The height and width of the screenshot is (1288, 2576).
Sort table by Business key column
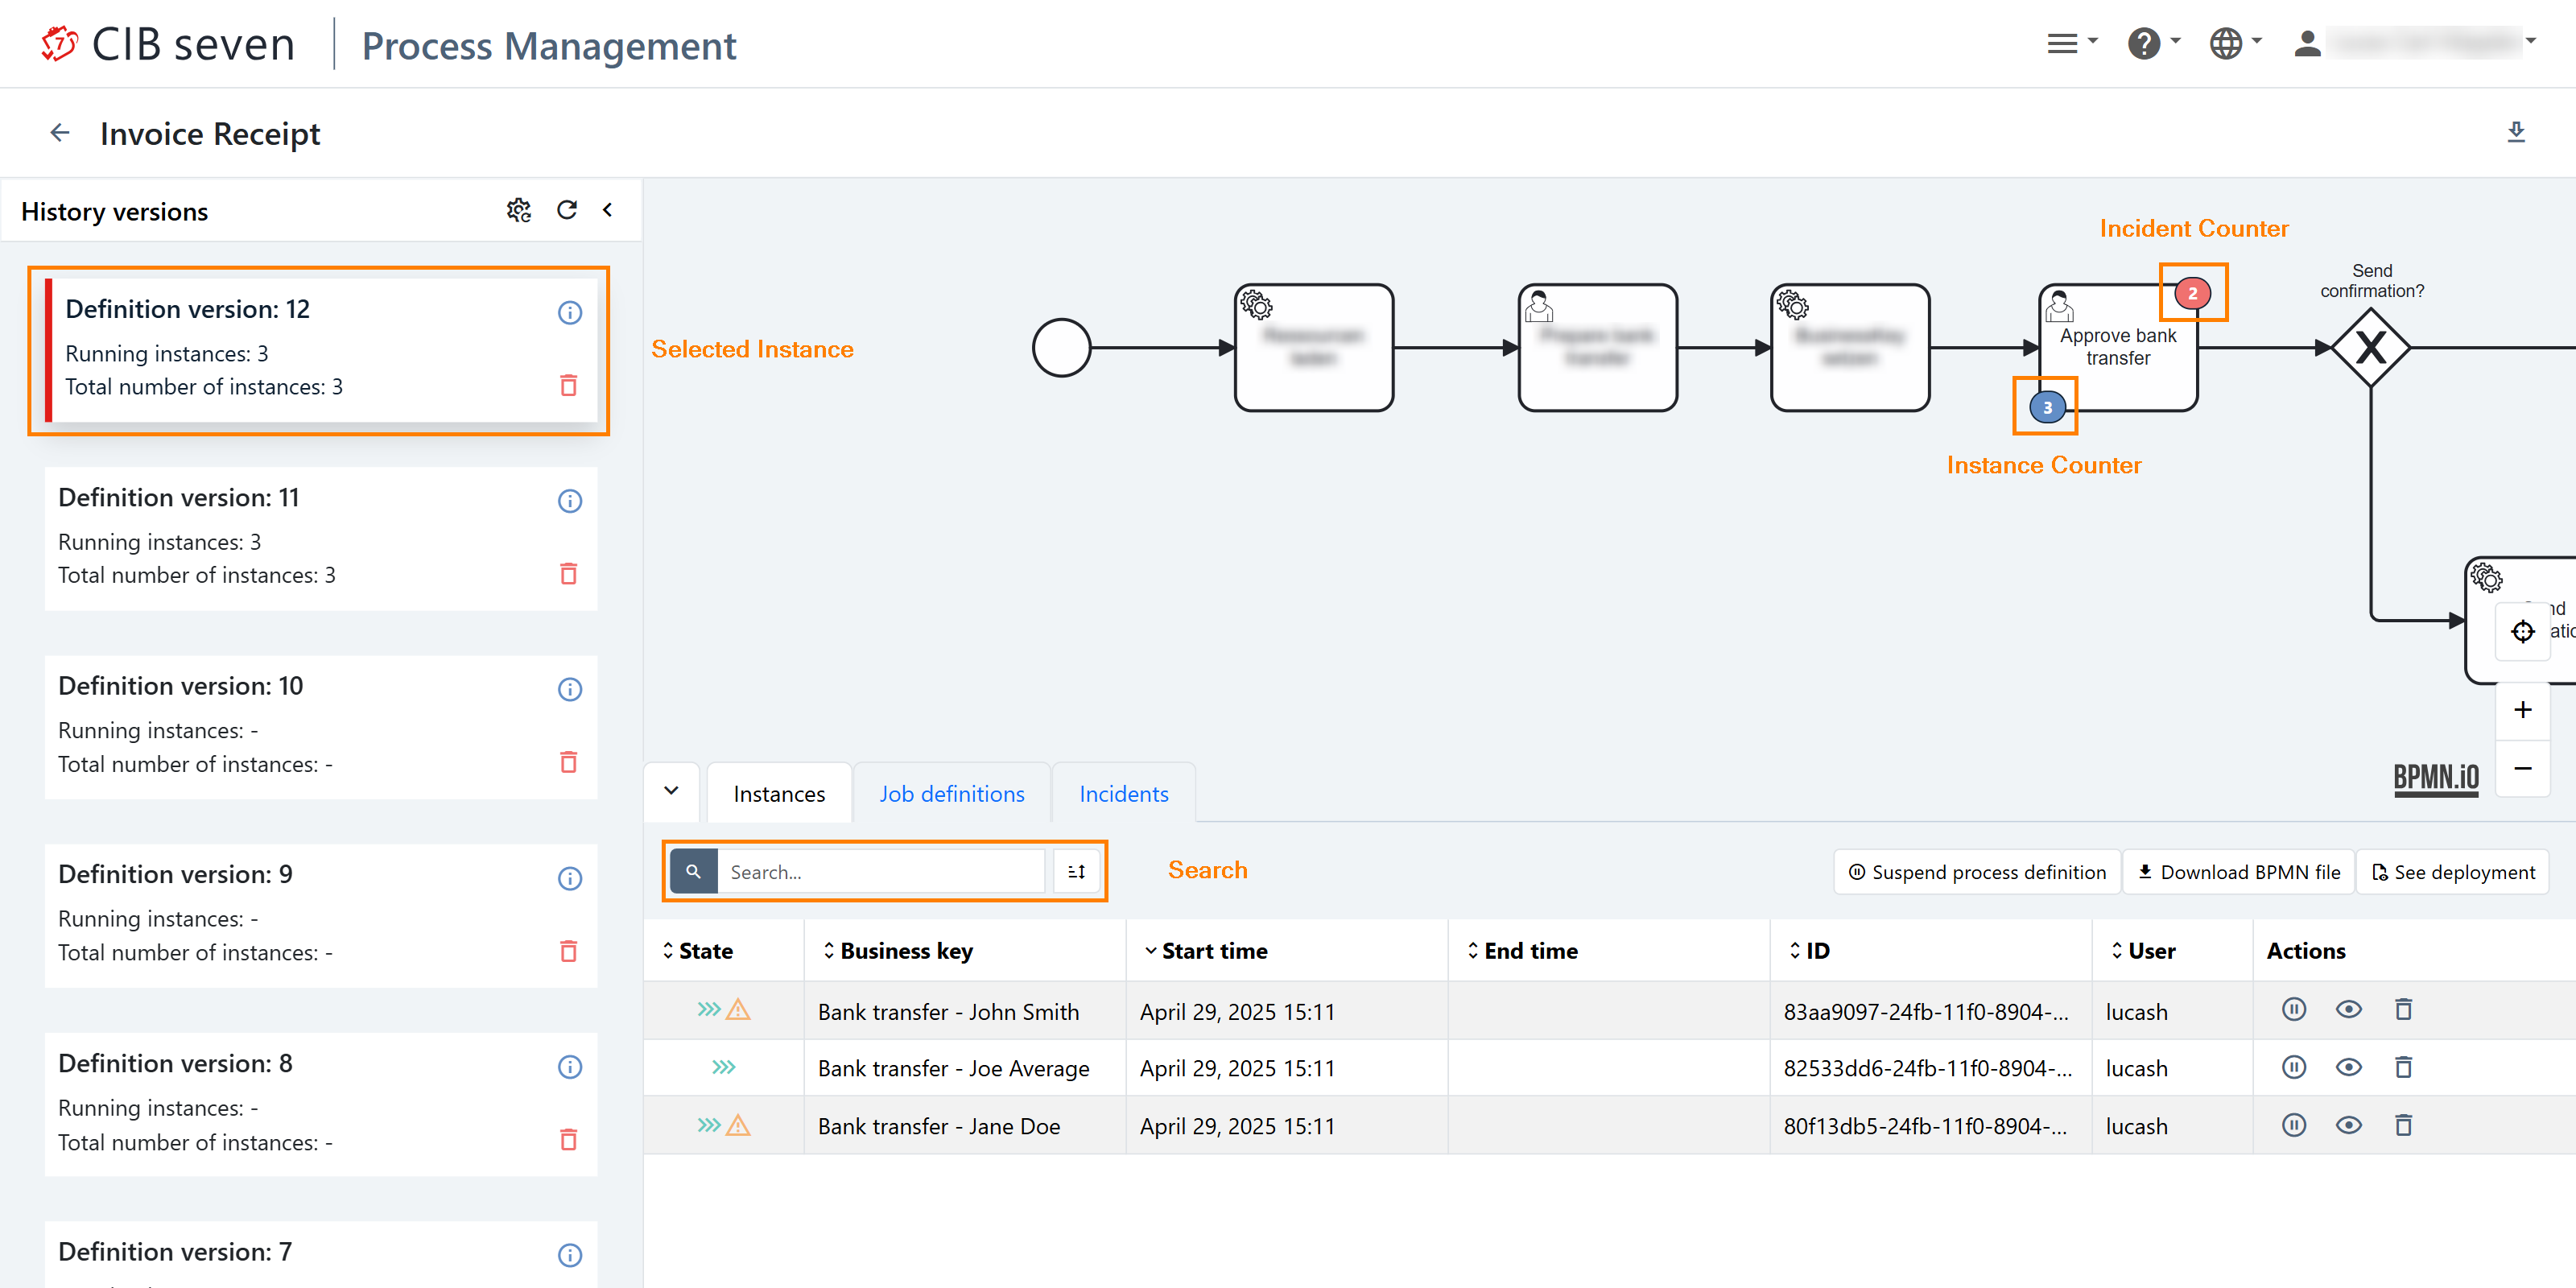(x=897, y=951)
